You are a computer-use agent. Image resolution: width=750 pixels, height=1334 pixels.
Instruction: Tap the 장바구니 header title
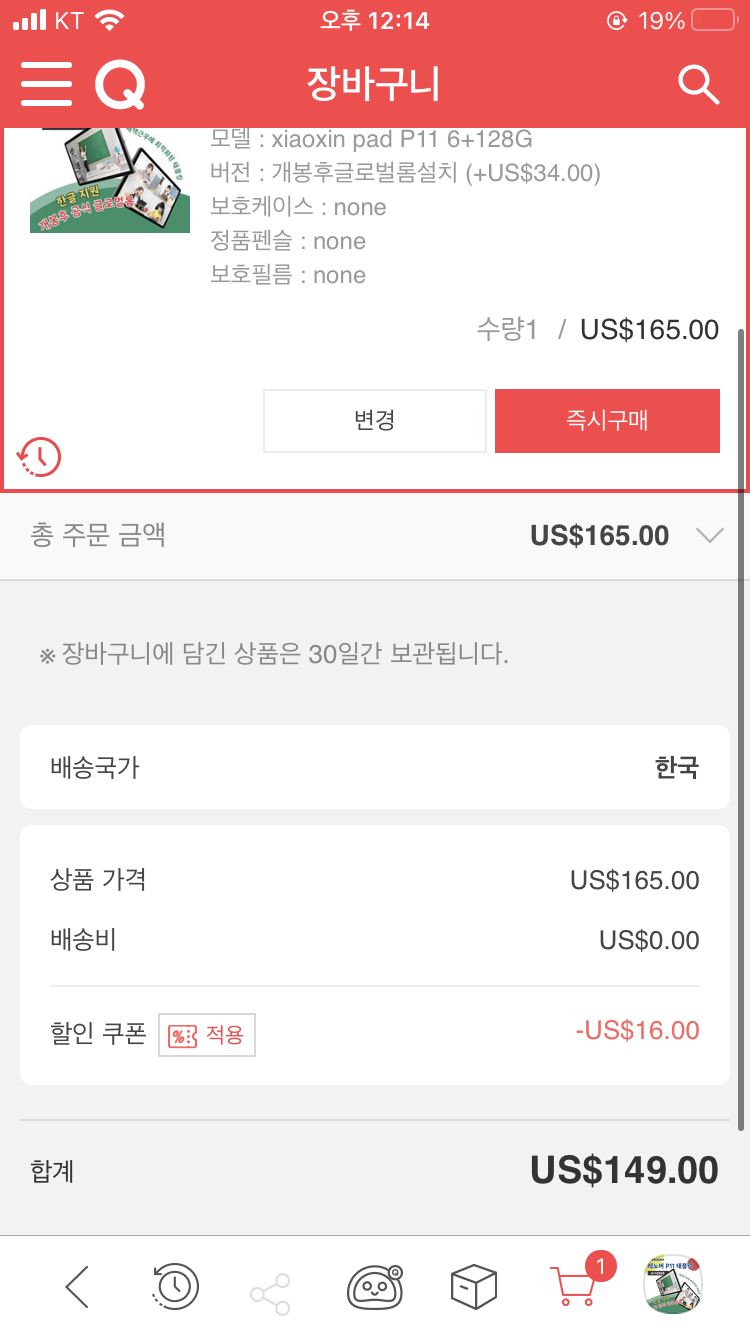pos(373,85)
